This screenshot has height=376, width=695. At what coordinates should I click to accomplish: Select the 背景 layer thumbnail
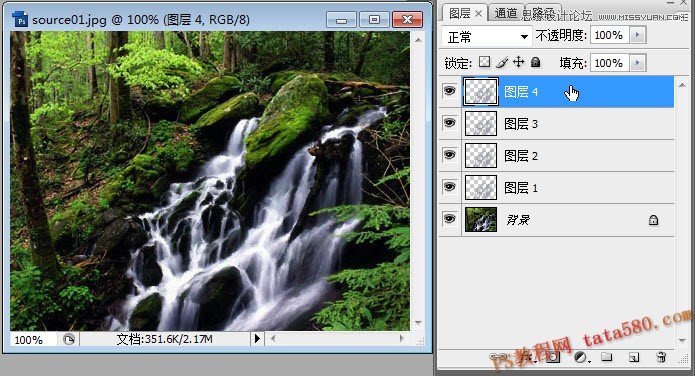coord(481,219)
